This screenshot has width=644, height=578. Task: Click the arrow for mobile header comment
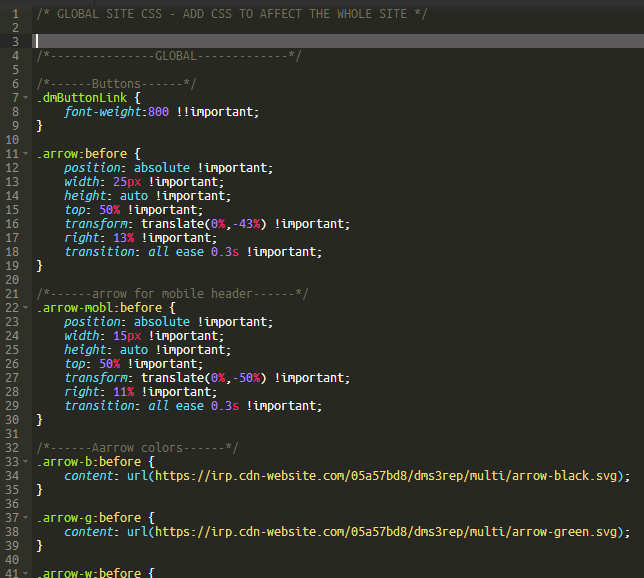pyautogui.click(x=172, y=294)
